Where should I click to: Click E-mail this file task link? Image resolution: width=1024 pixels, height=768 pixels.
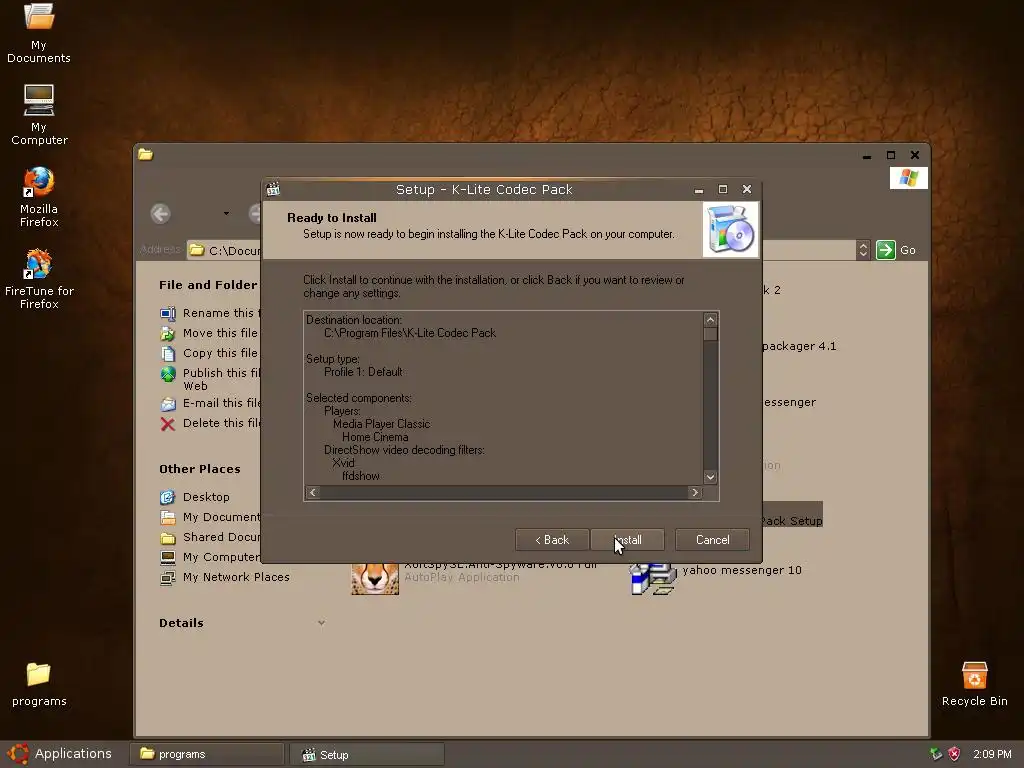tap(221, 403)
